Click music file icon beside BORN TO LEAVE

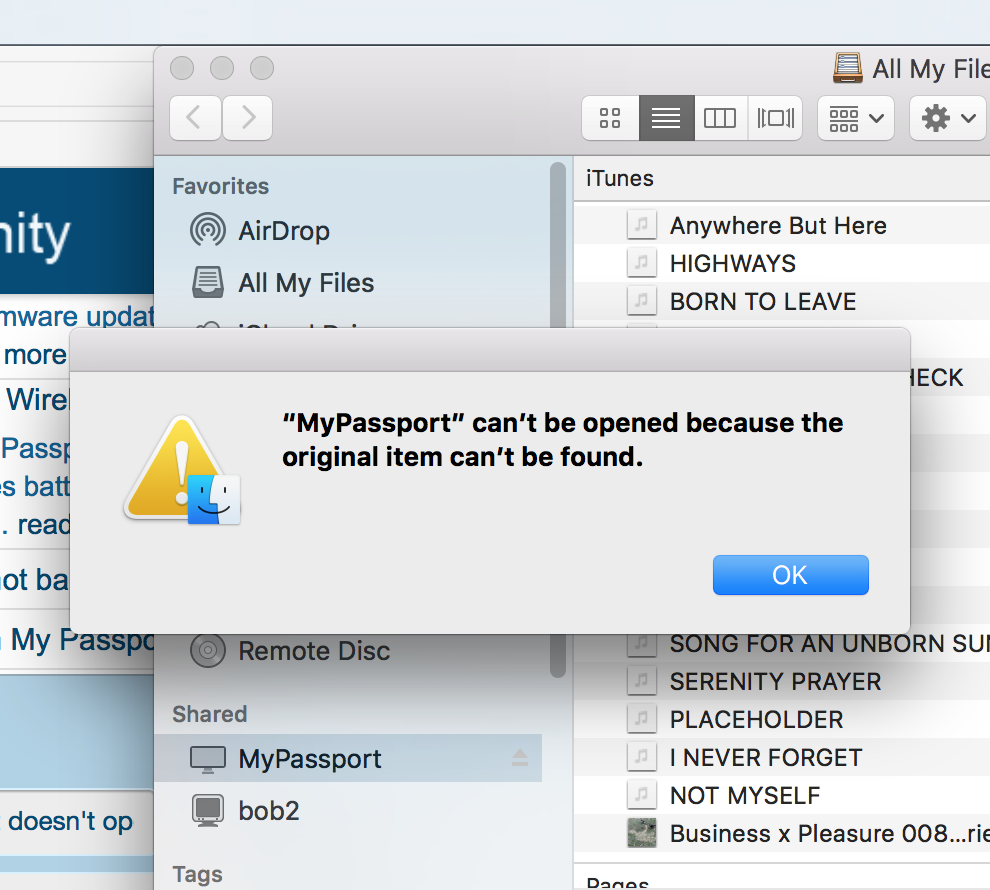click(641, 300)
